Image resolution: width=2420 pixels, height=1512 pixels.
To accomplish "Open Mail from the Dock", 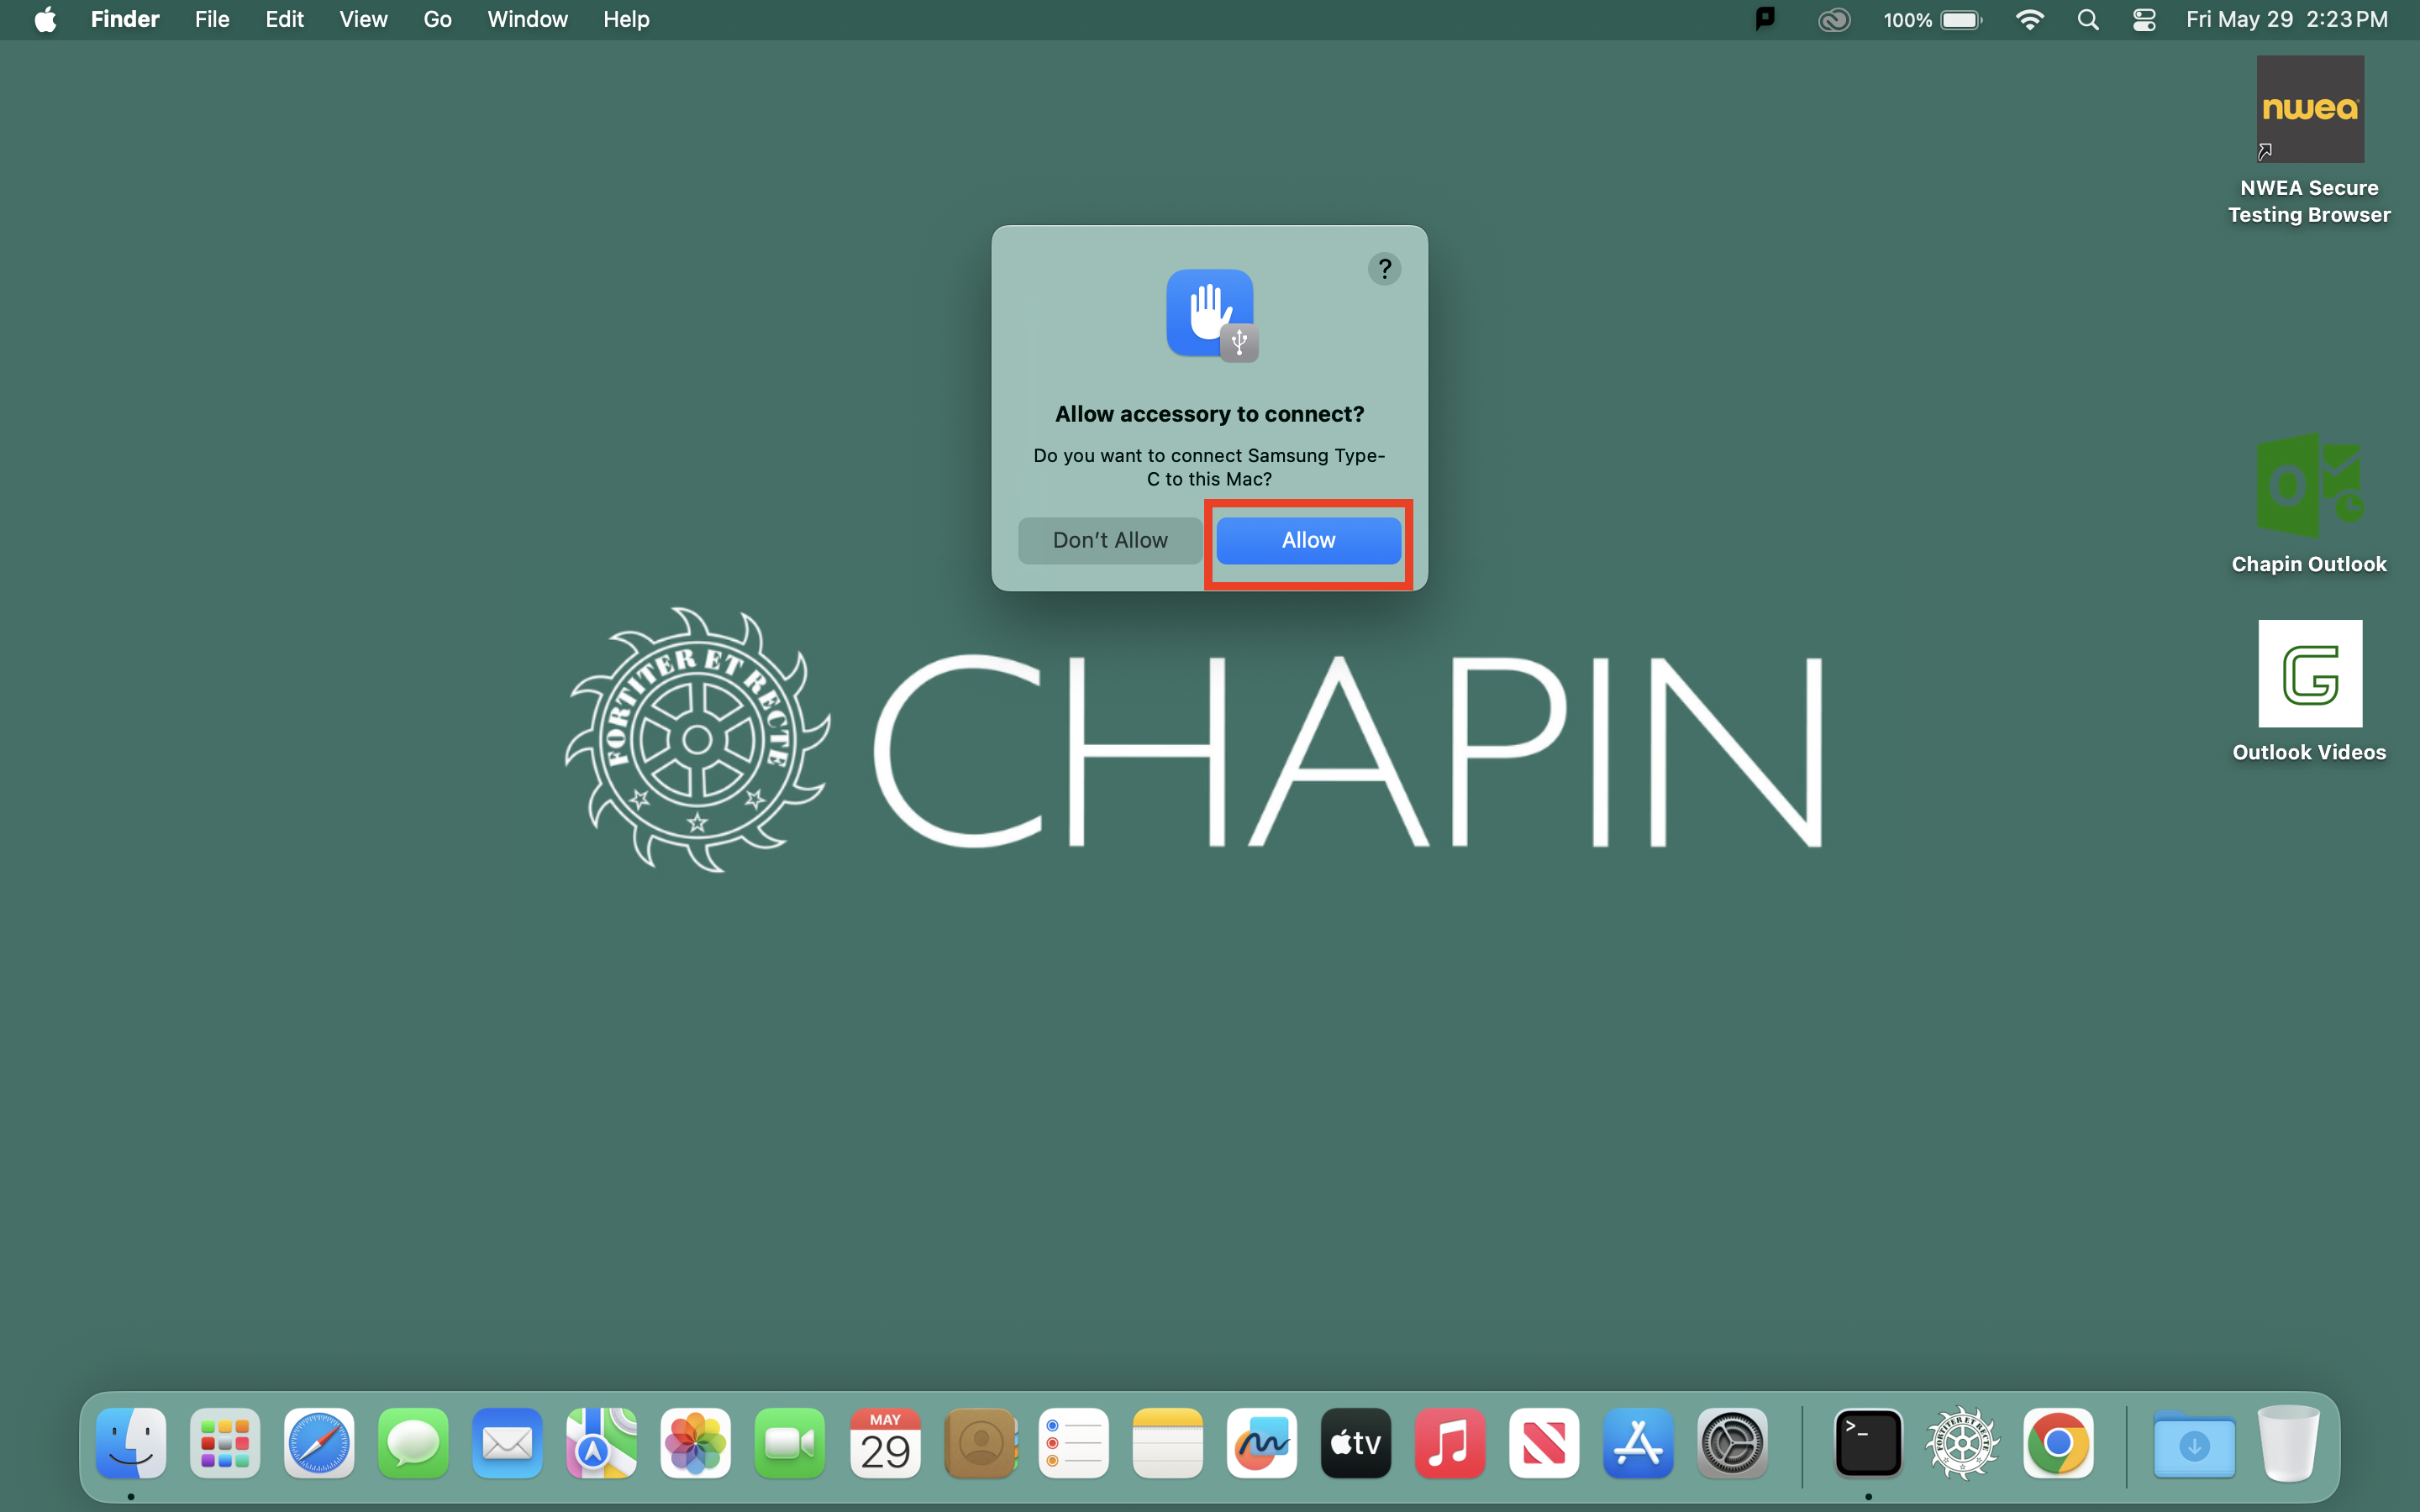I will click(x=507, y=1443).
